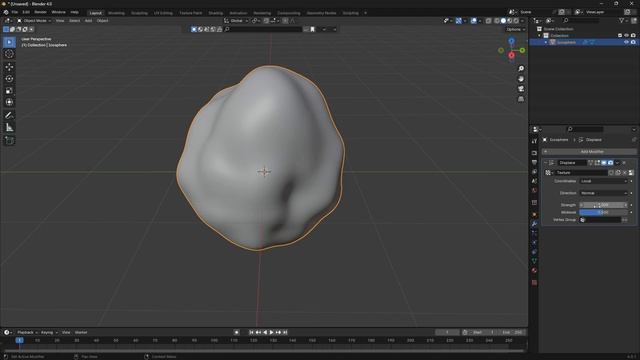Select the Select Box tool

pos(9,42)
